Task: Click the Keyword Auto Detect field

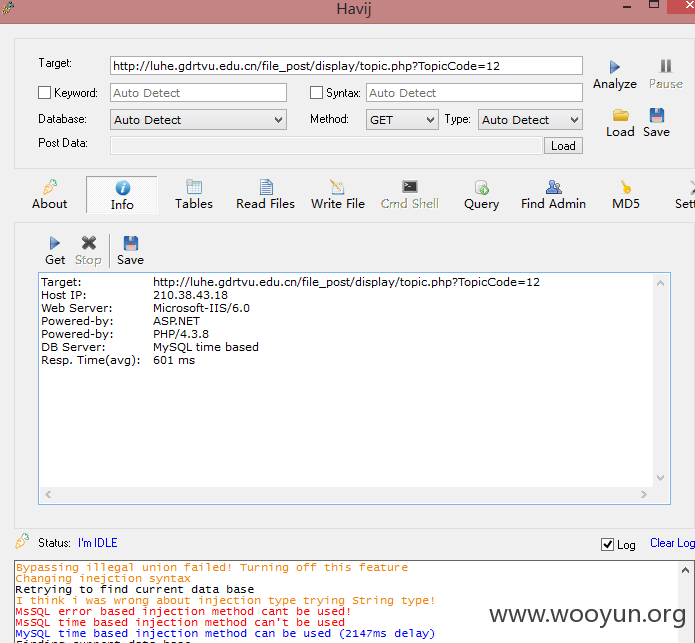Action: (198, 93)
